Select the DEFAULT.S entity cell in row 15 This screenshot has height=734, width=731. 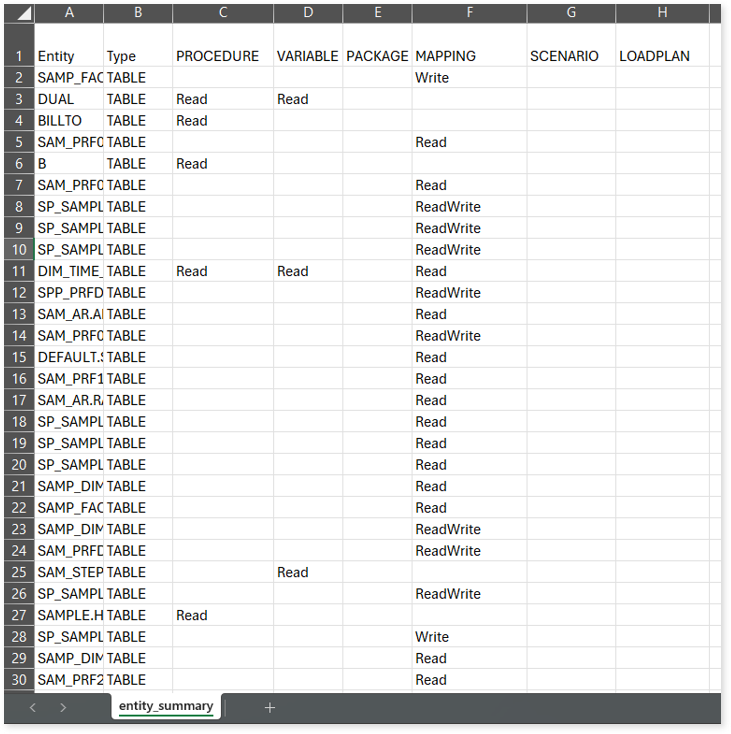click(x=69, y=357)
